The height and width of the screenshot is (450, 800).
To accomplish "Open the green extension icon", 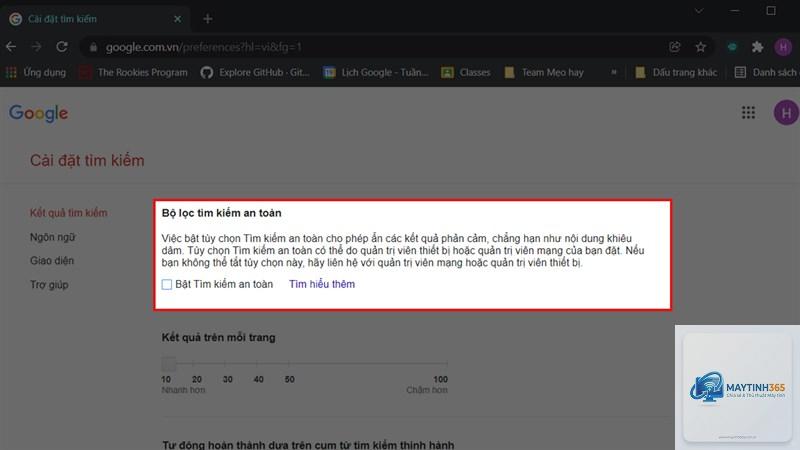I will (732, 47).
